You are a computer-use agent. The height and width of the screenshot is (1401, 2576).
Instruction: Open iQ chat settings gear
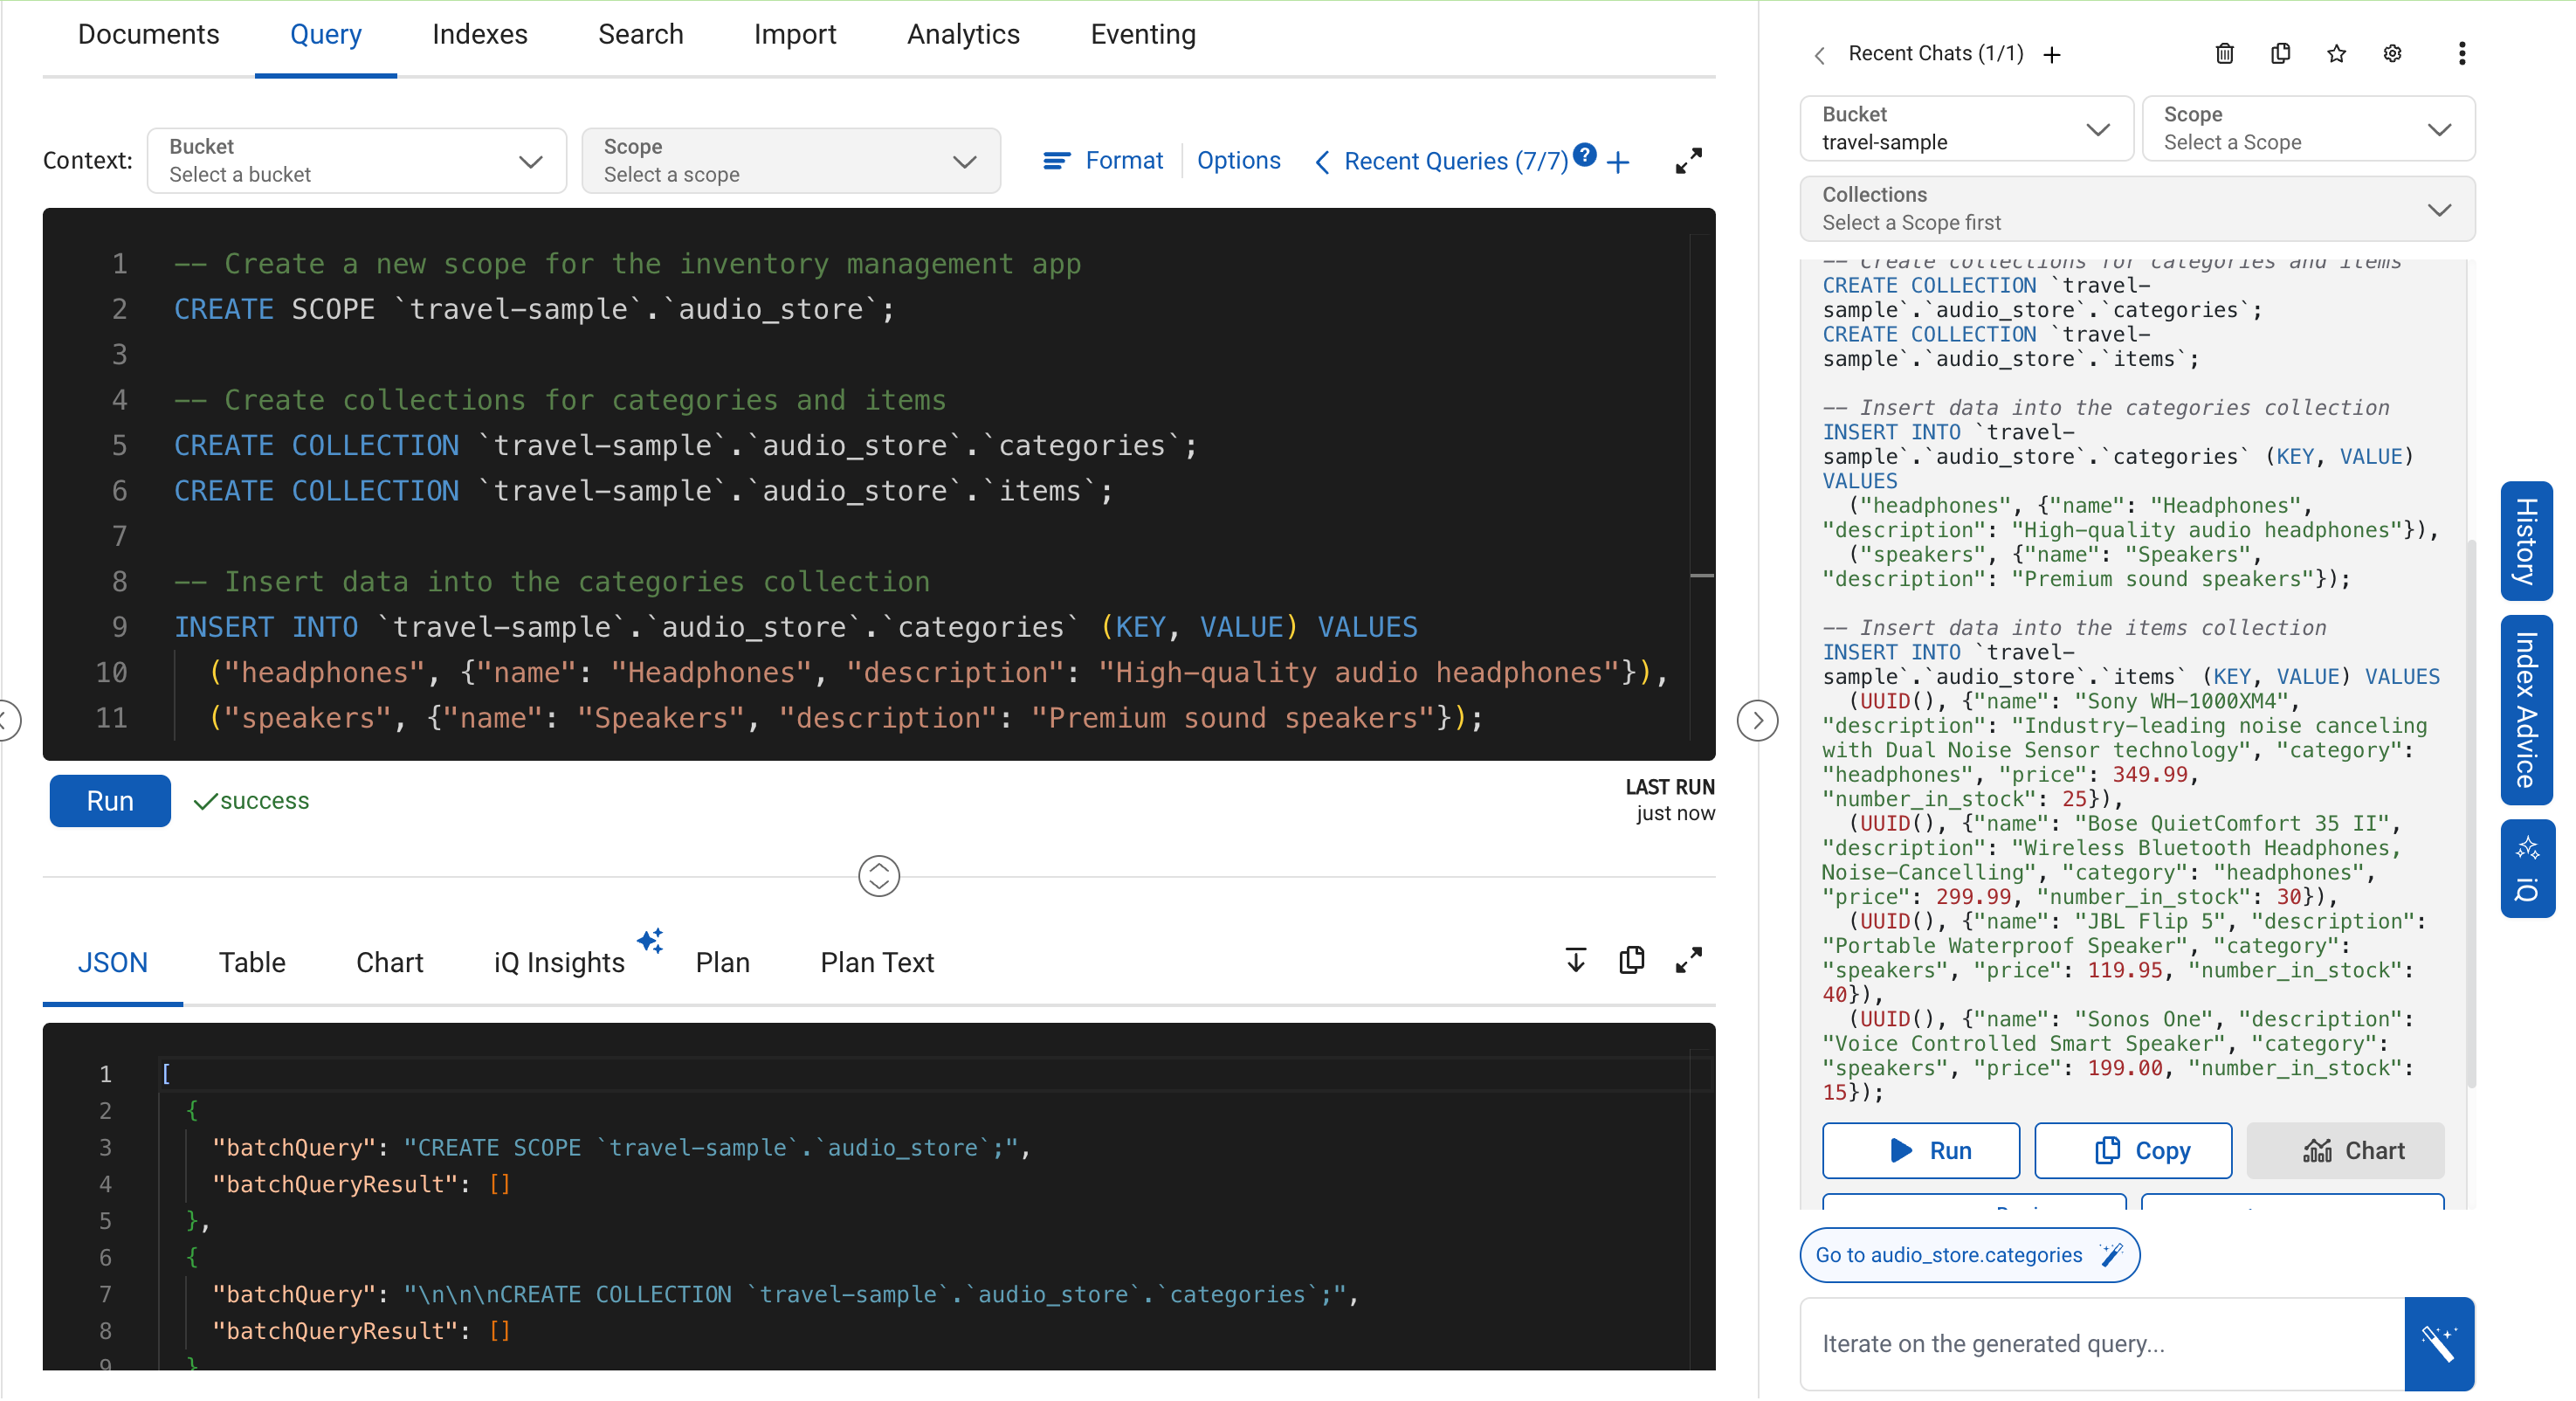pos(2392,53)
